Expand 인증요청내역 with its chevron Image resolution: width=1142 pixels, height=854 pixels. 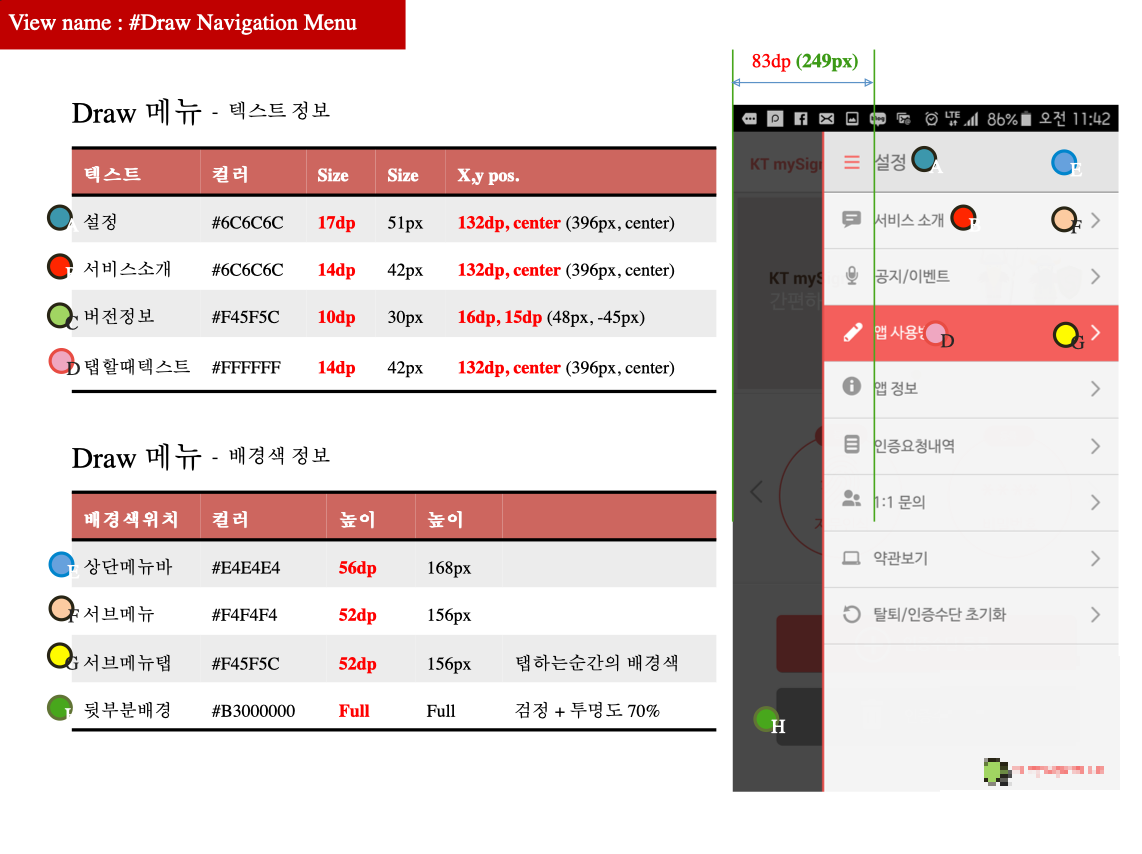(1096, 446)
